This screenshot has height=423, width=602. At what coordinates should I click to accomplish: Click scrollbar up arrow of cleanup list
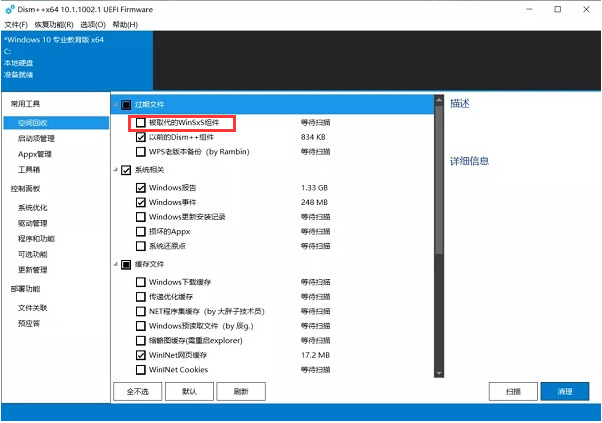[439, 101]
